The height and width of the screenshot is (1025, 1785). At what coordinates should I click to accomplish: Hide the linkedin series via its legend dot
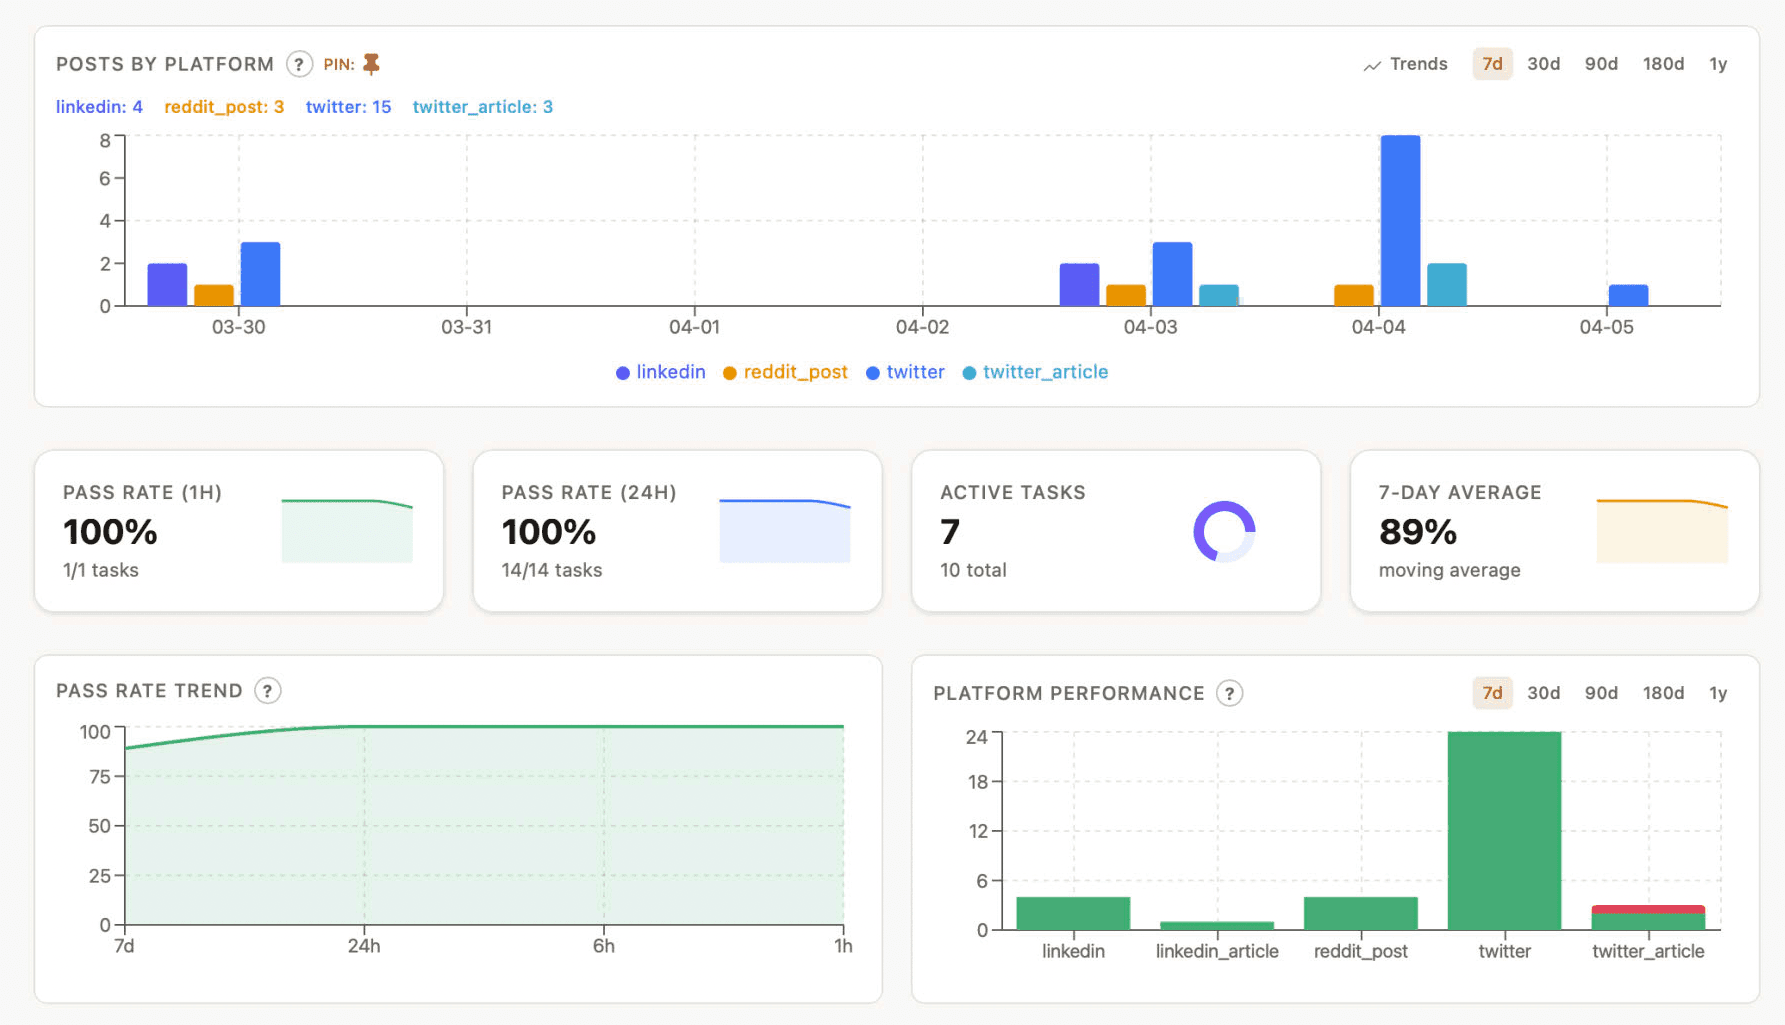[x=623, y=371]
